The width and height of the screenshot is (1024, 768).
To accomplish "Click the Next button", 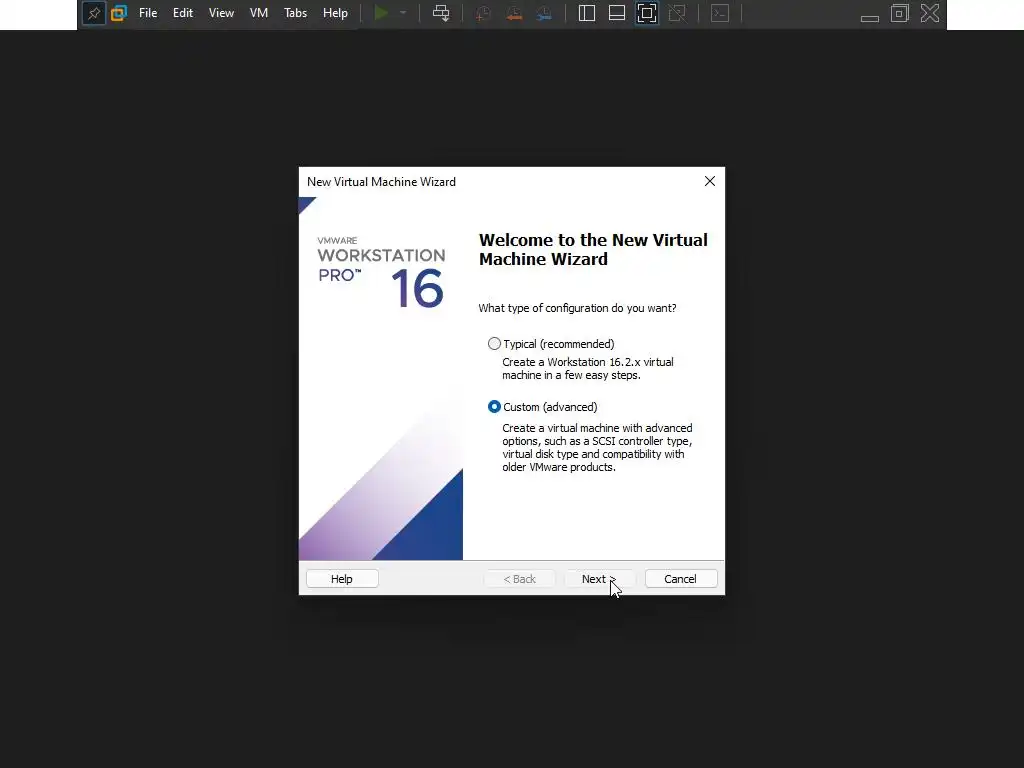I will point(600,579).
